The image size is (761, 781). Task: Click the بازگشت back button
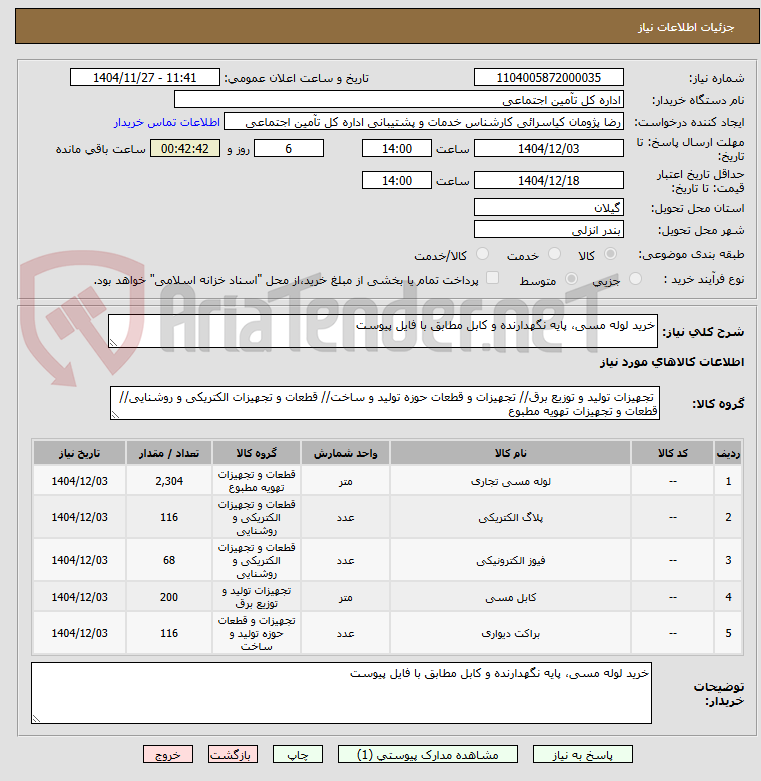tap(233, 754)
